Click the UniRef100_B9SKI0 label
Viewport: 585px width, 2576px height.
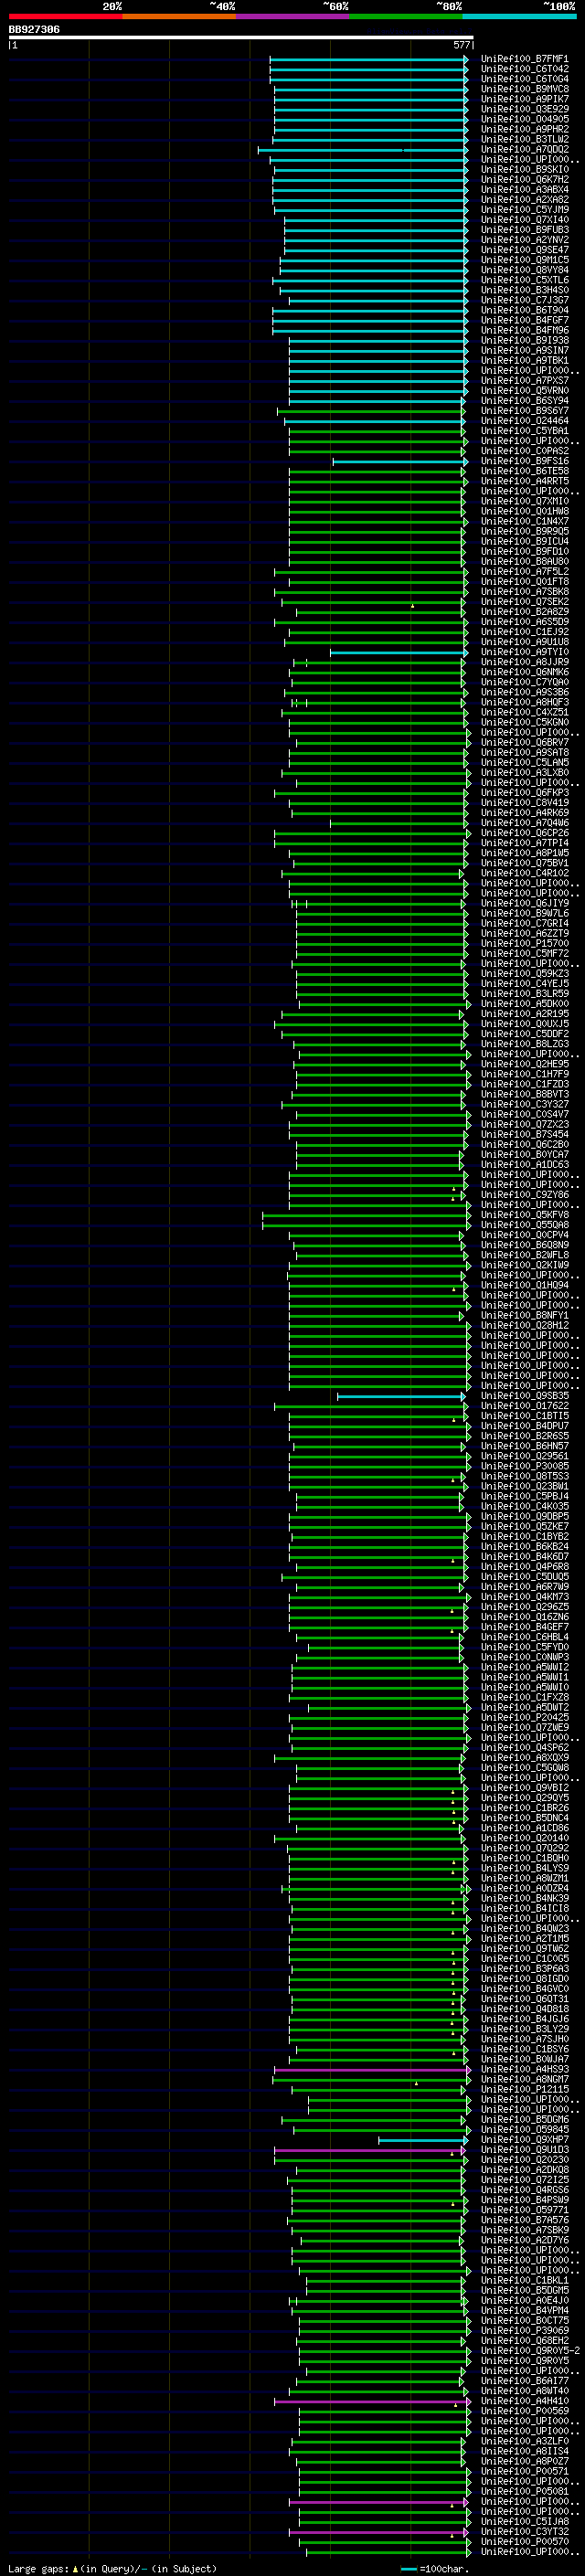pos(524,170)
